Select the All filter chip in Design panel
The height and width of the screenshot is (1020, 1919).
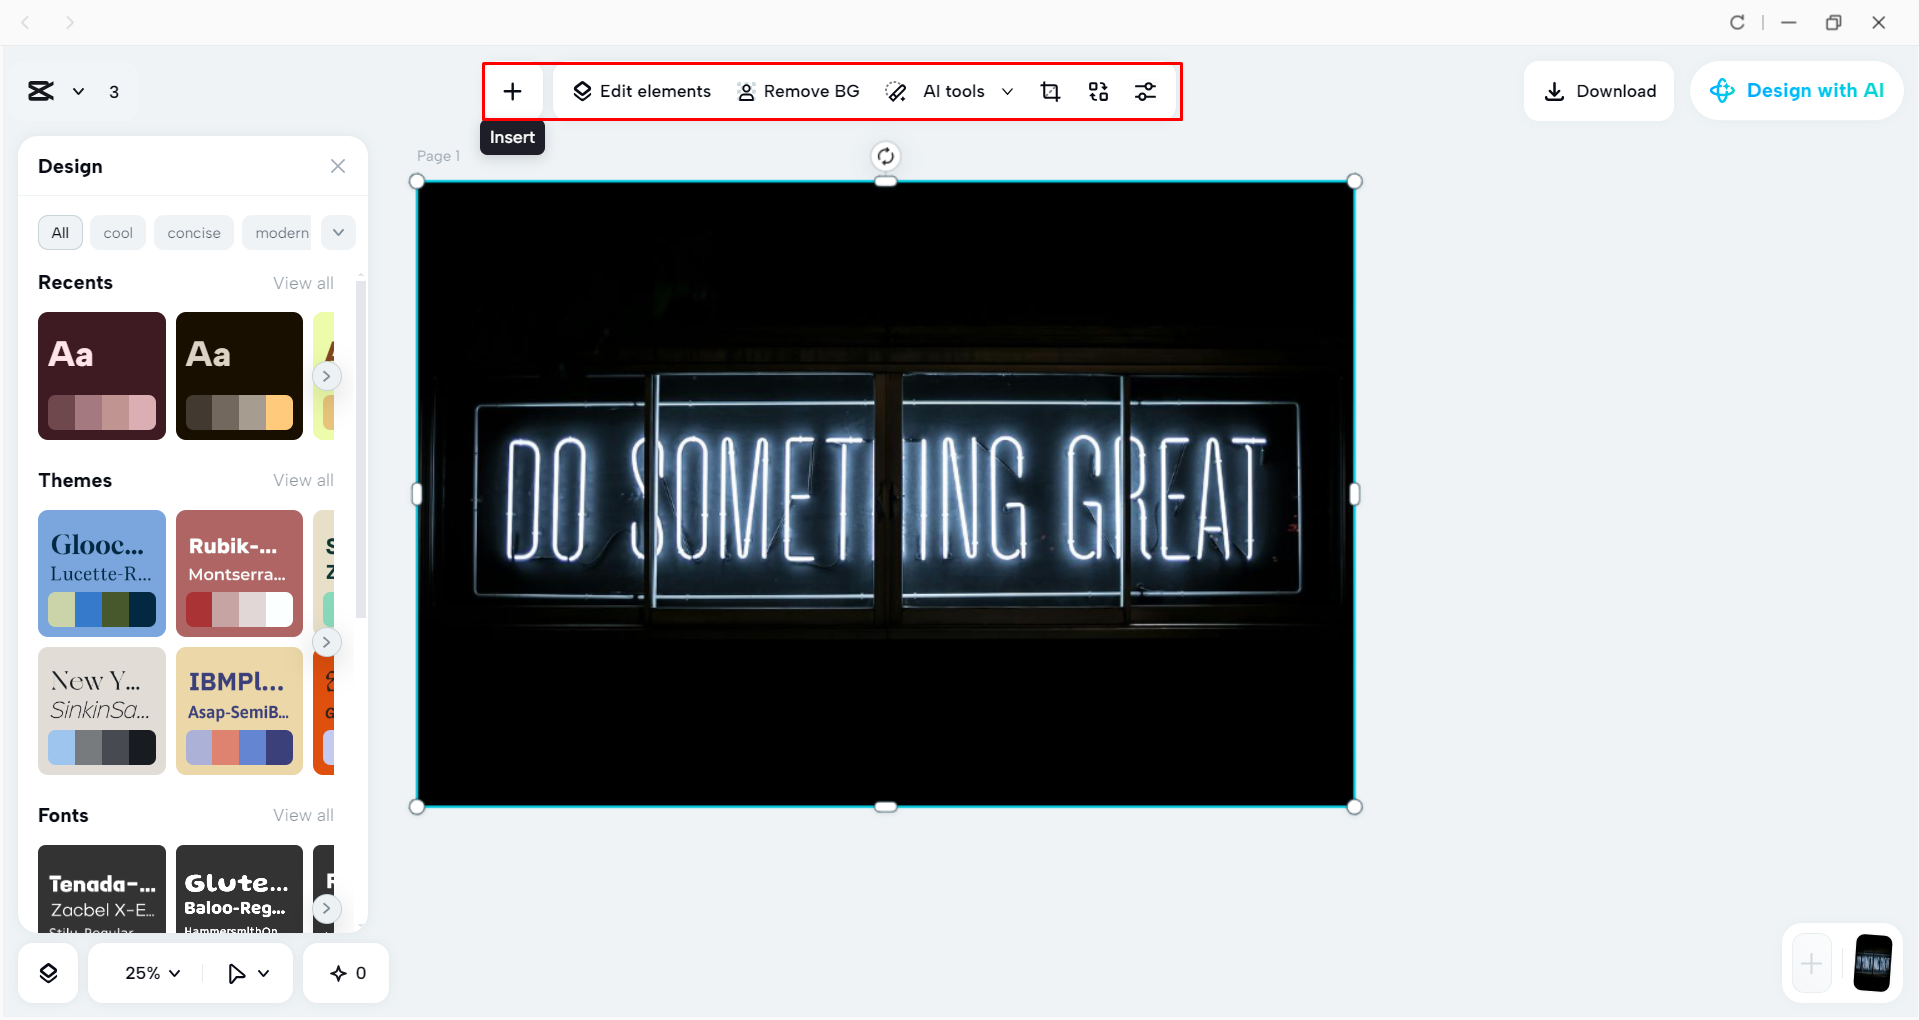(60, 232)
